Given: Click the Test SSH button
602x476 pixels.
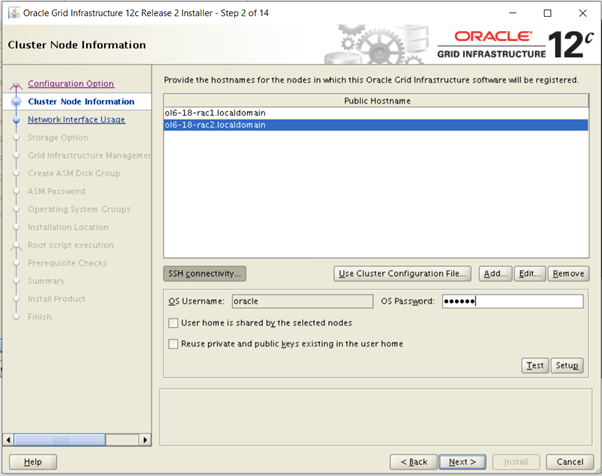Looking at the screenshot, I should [535, 366].
